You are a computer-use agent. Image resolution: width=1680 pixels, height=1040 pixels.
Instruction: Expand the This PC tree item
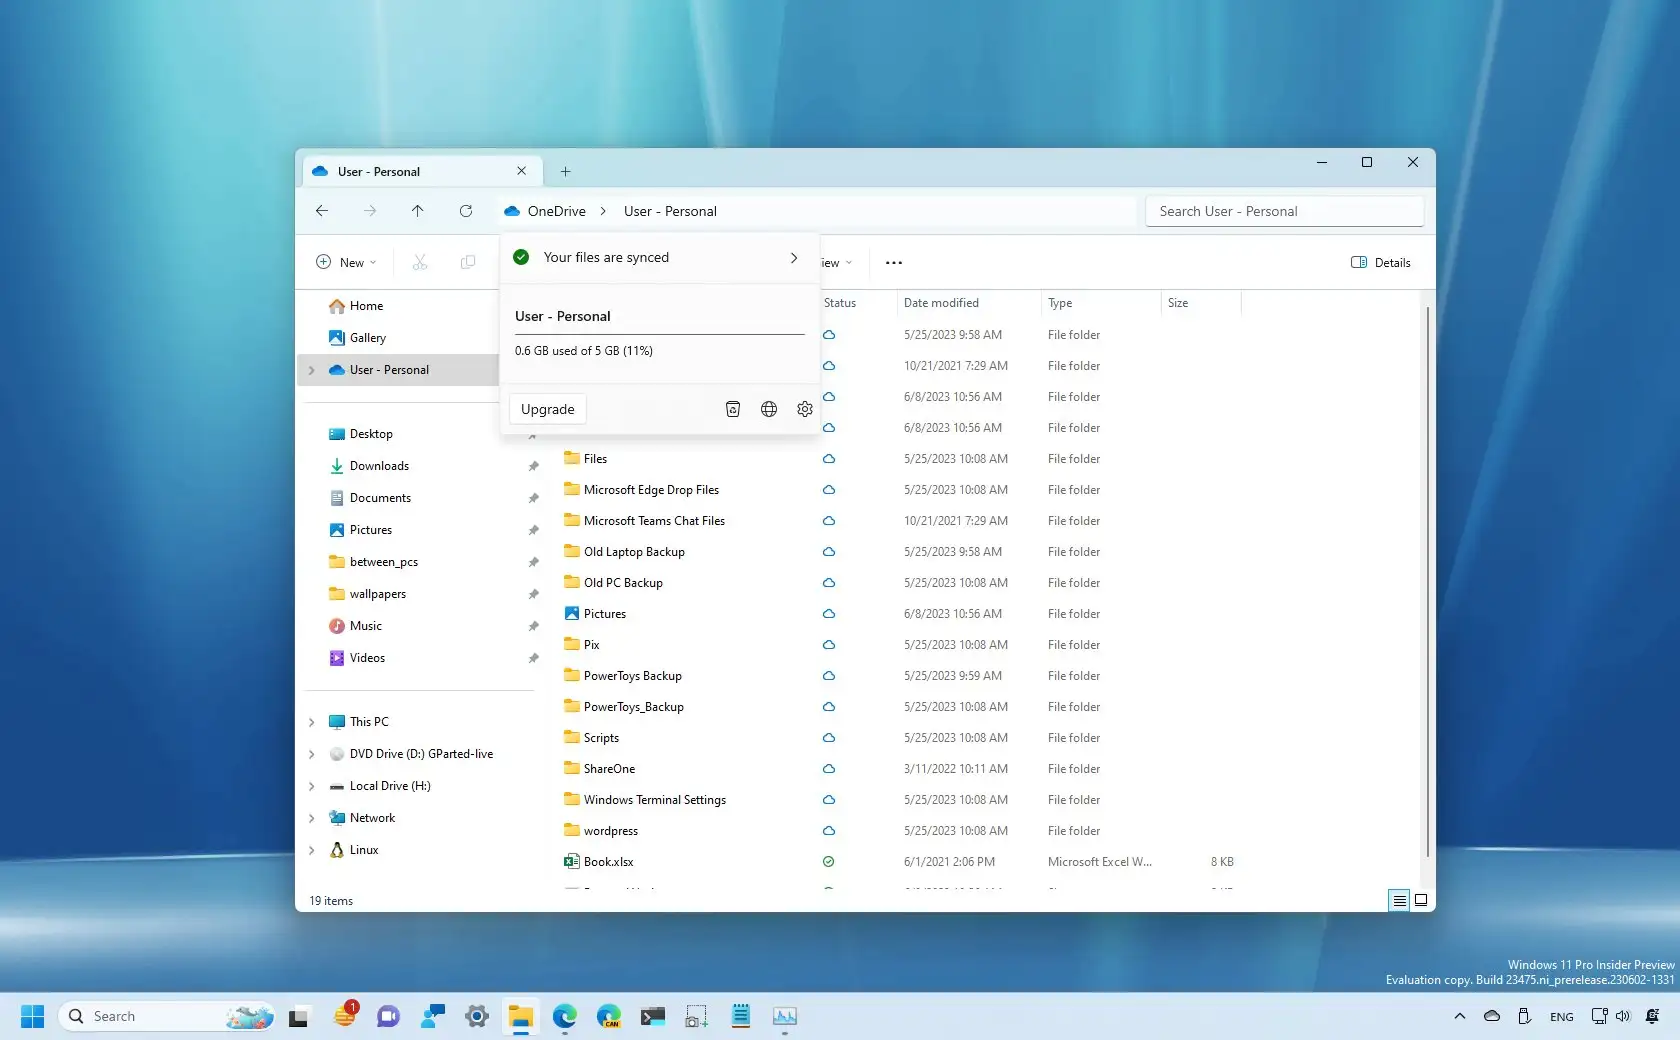[x=311, y=721]
